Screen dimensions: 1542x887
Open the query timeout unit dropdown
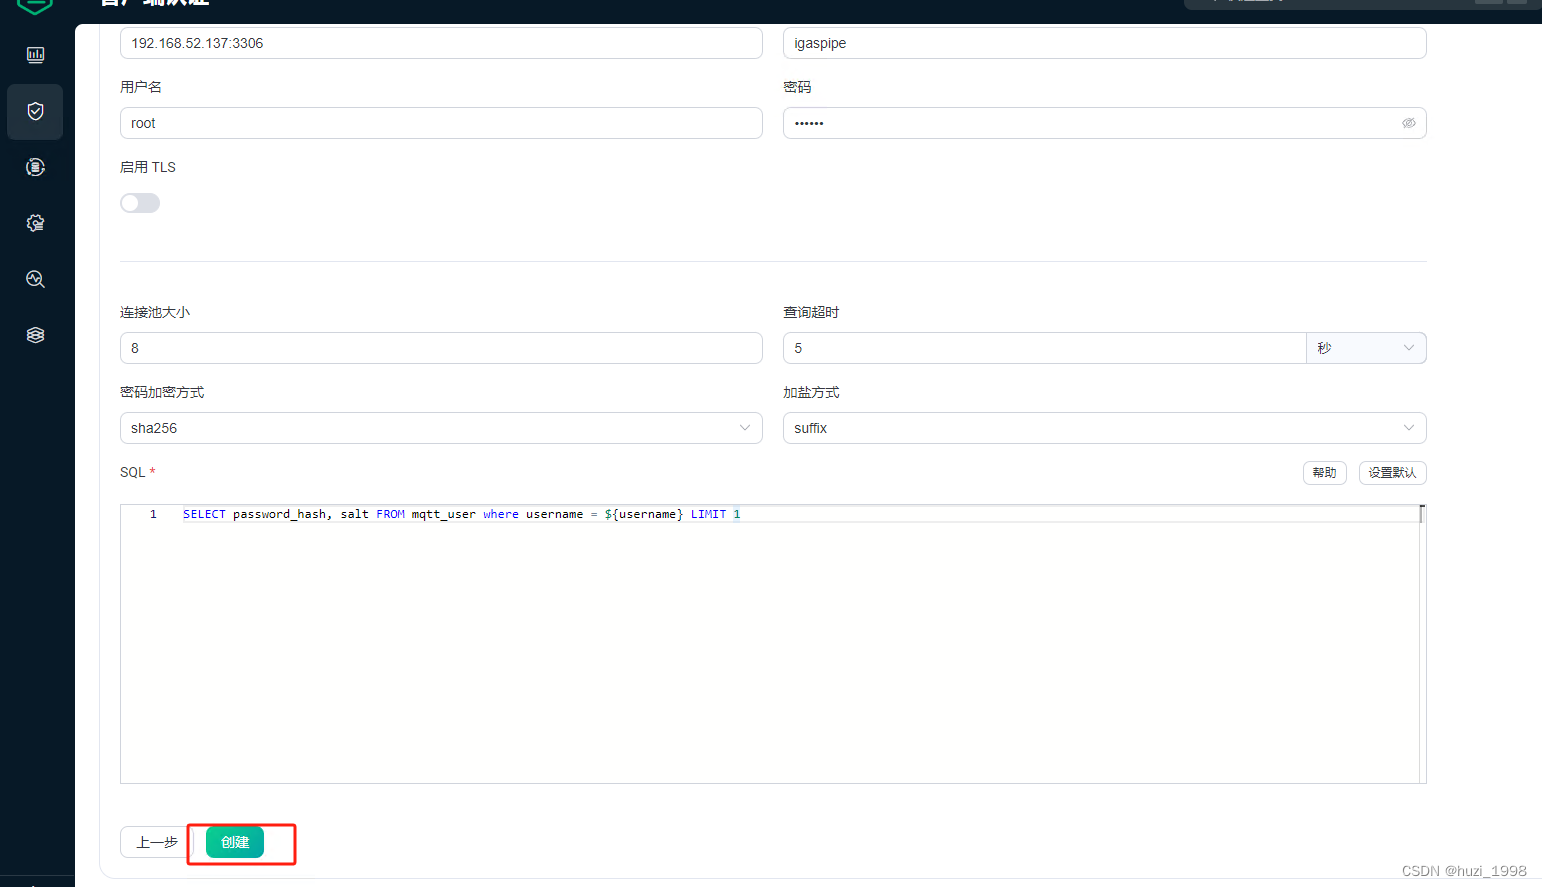1366,348
